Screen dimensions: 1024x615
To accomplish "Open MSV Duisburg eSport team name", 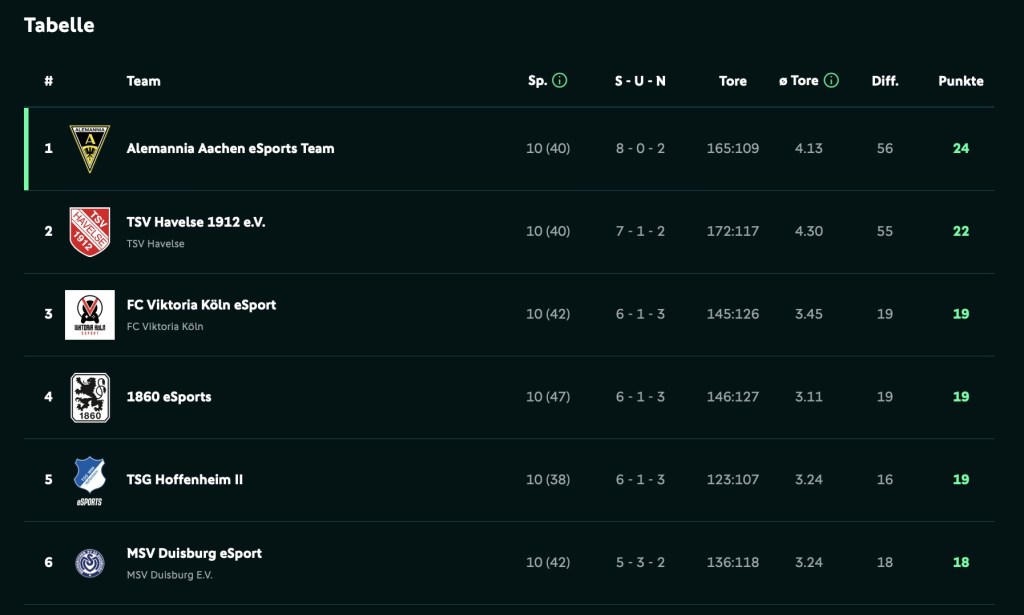I will coord(194,554).
